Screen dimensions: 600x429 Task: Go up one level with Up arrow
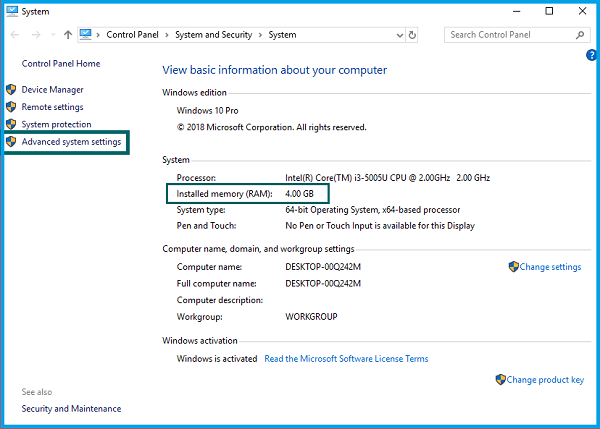coord(67,35)
